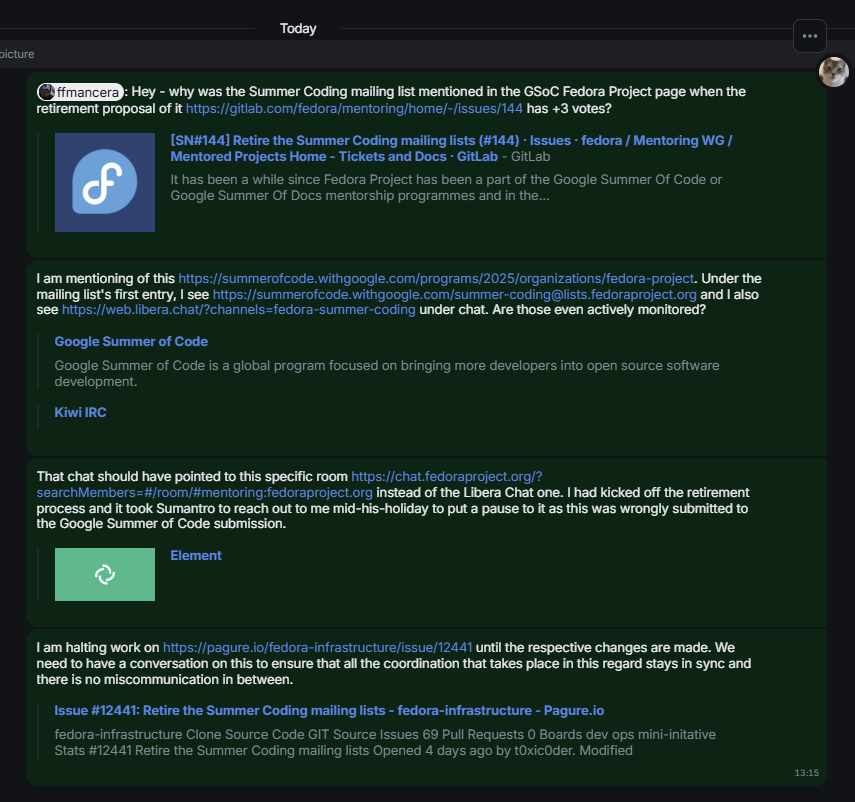The image size is (855, 802).
Task: Open the Google Summer of Code preview title
Action: (x=131, y=341)
